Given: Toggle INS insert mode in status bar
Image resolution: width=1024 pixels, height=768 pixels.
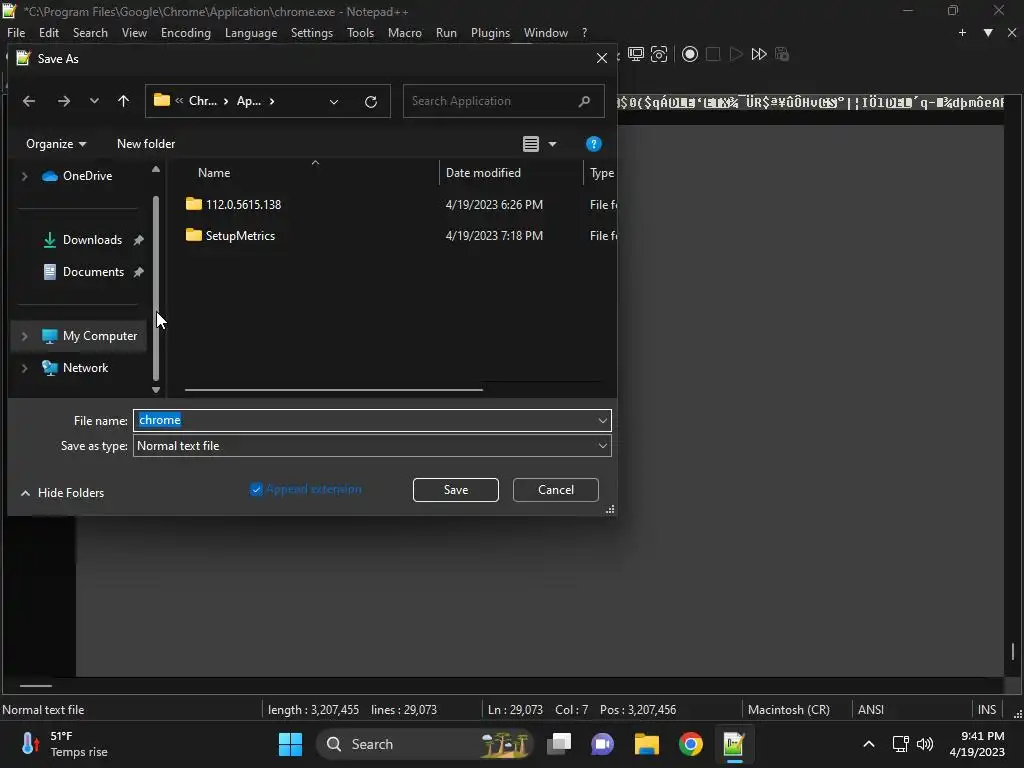Looking at the screenshot, I should click(987, 709).
